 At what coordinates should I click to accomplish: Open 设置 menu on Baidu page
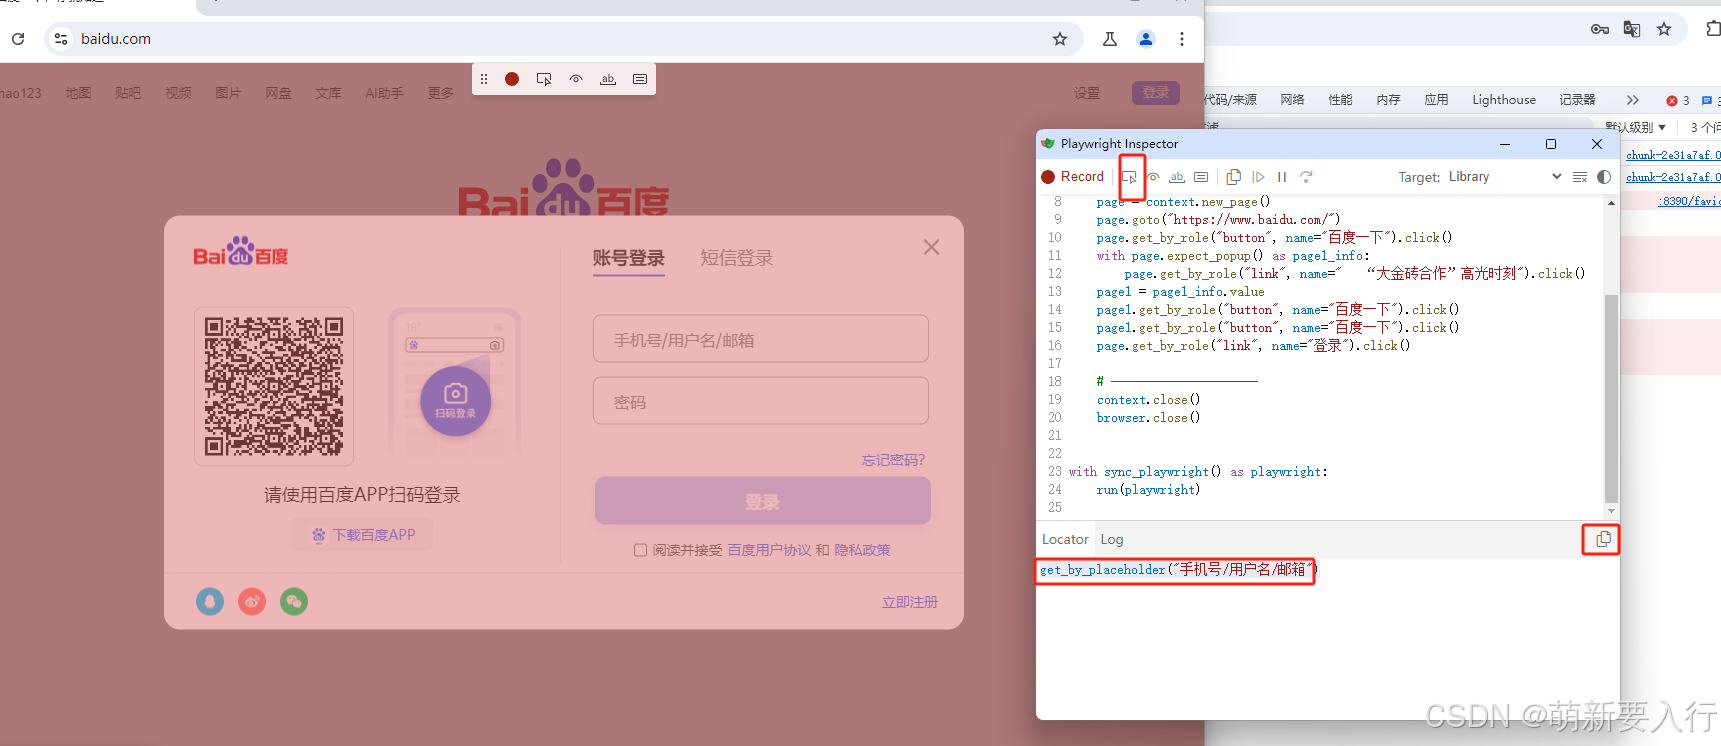[x=1087, y=93]
